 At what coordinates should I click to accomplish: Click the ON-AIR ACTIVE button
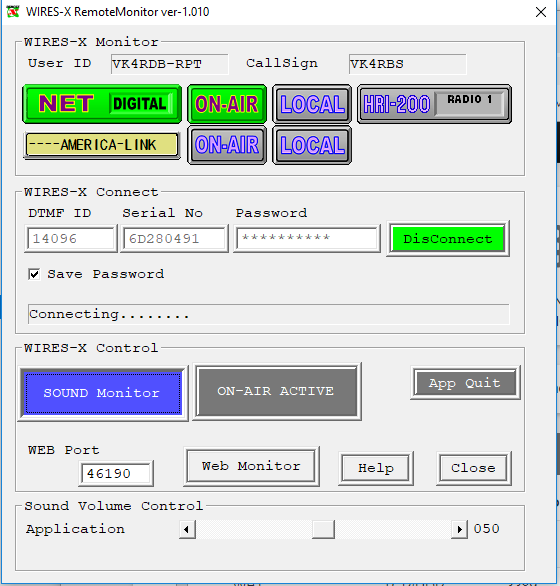click(x=277, y=391)
